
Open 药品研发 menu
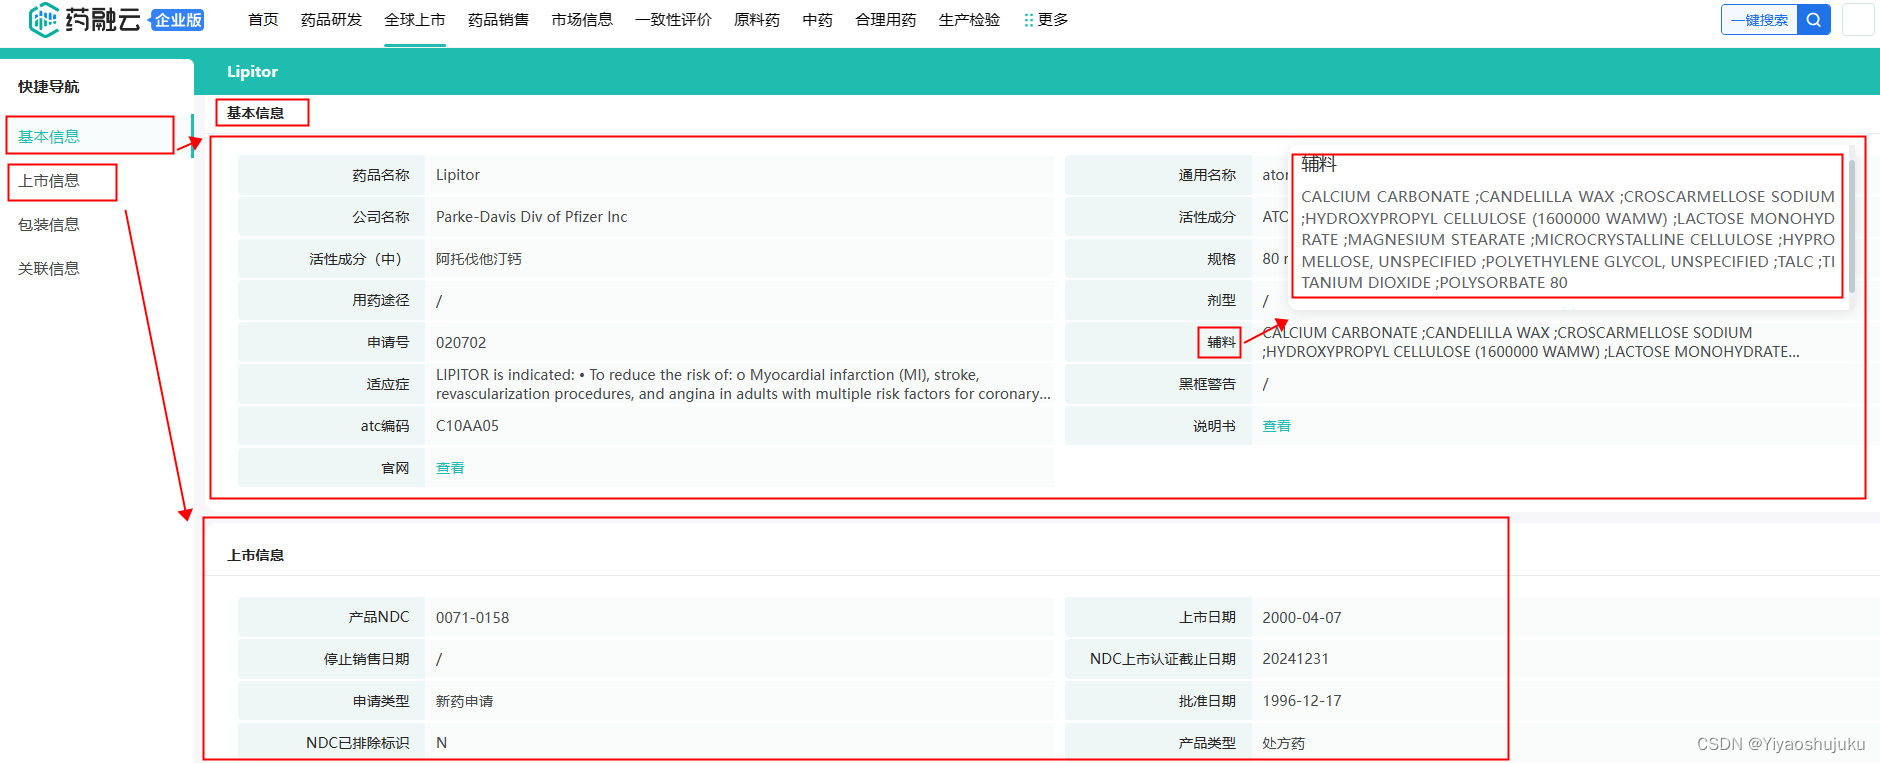coord(331,20)
